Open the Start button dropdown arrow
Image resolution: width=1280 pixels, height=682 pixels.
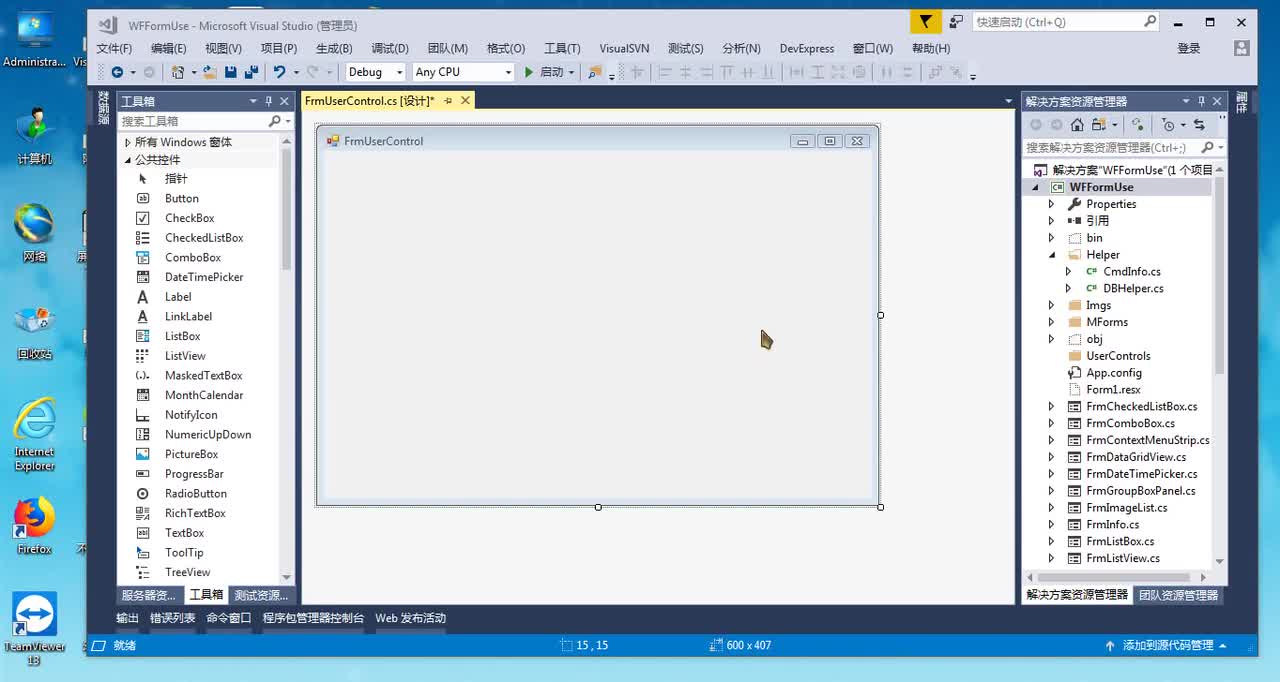tap(571, 72)
